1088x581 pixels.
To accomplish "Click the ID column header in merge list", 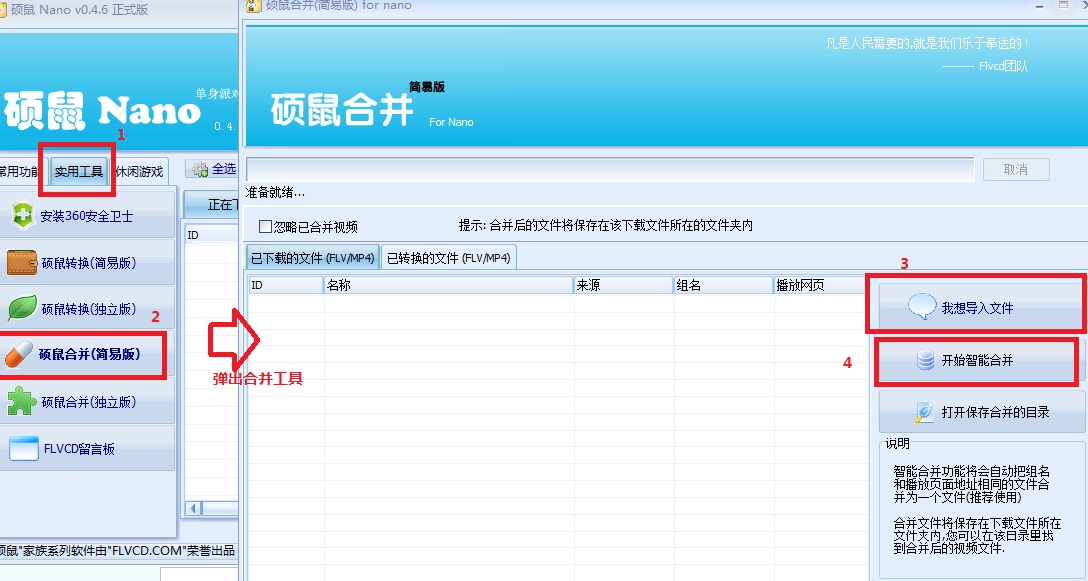I will click(x=286, y=285).
